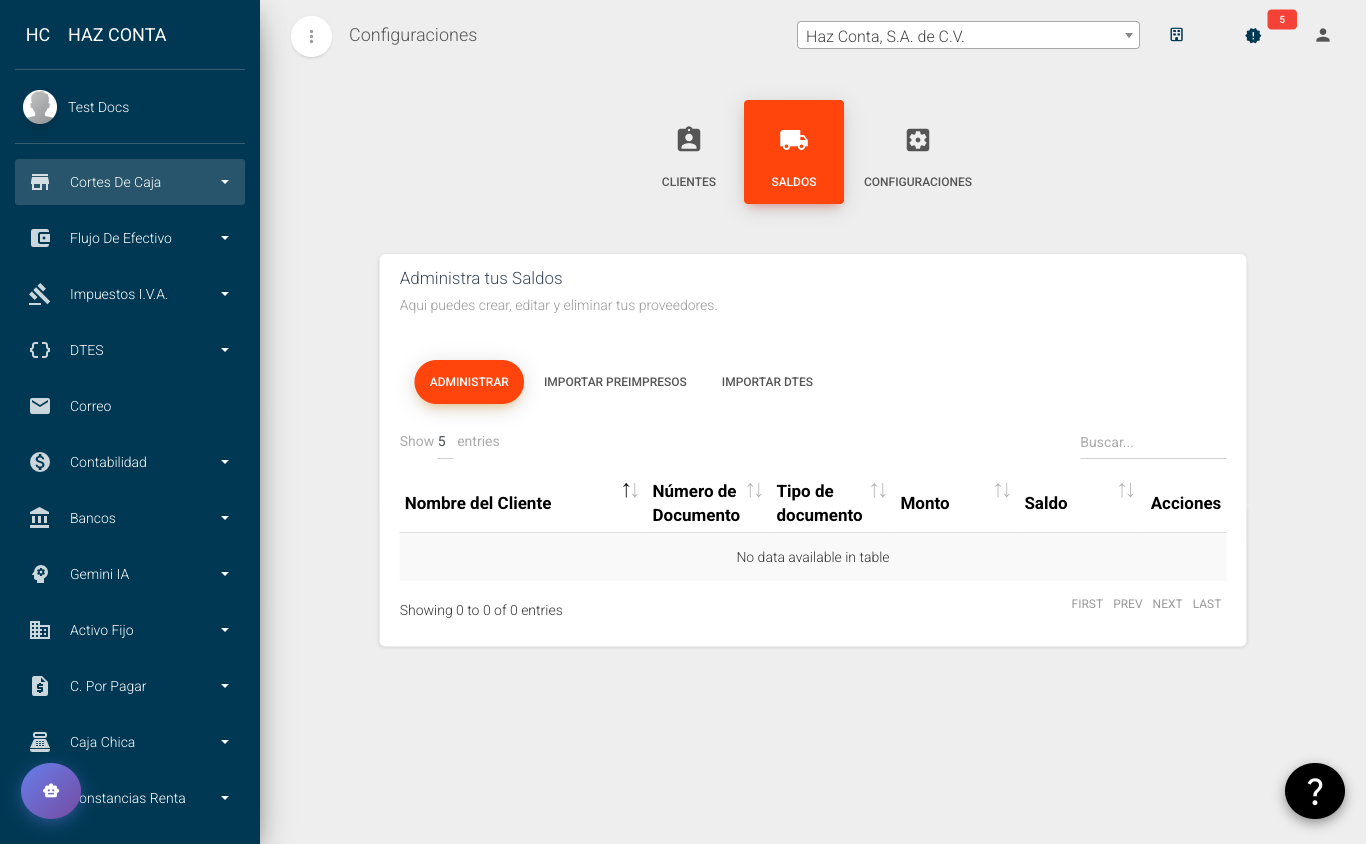Switch to the IMPORTAR PREIMPRESOS tab
The image size is (1366, 844).
(x=615, y=381)
